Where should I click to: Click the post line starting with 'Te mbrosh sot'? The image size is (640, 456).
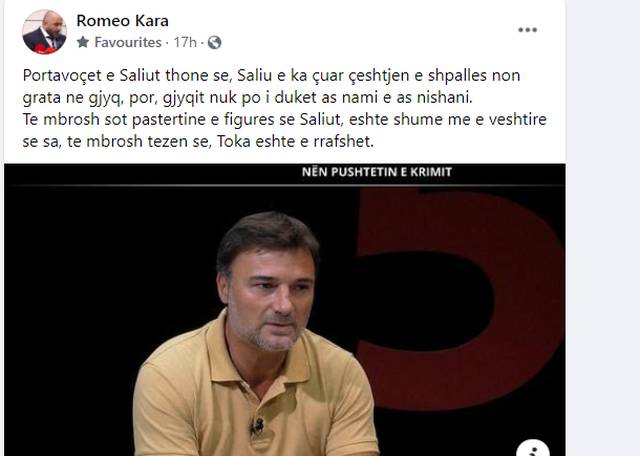coord(284,120)
